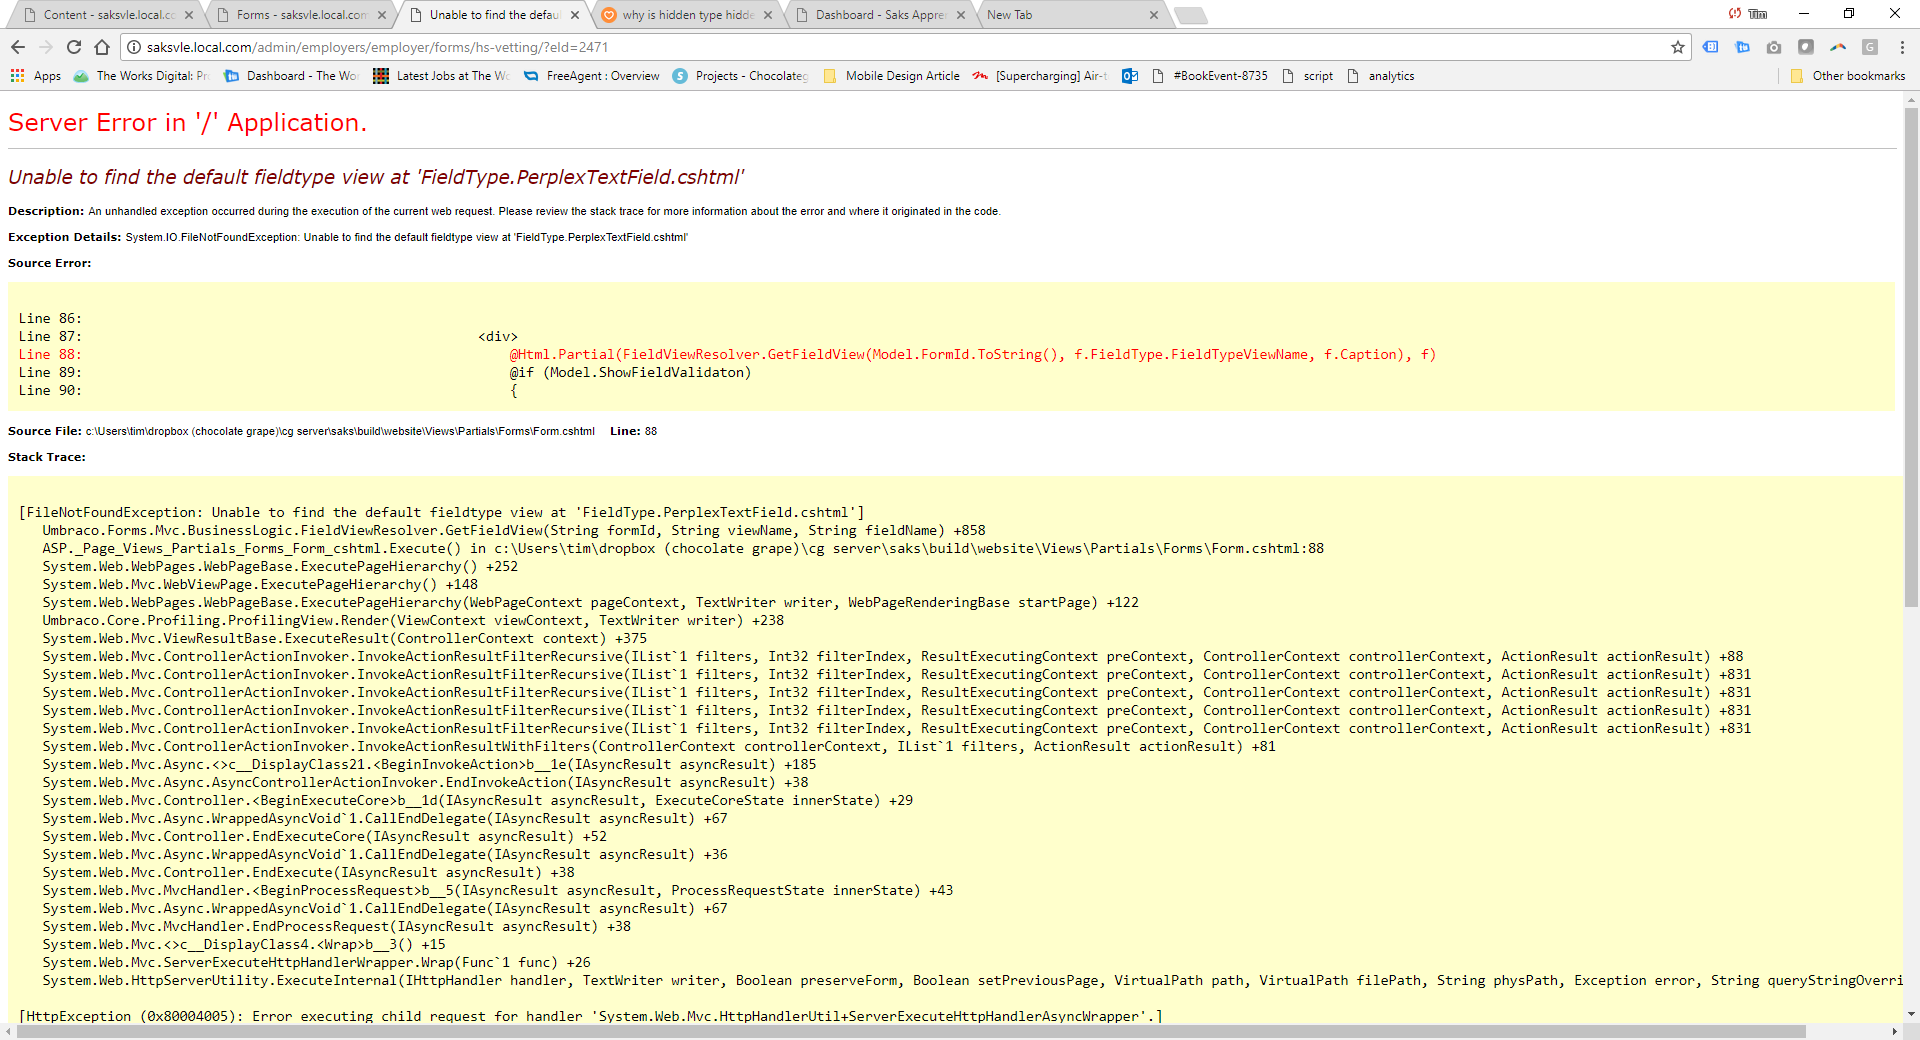Image resolution: width=1920 pixels, height=1040 pixels.
Task: Bookmark this page with the star icon
Action: (x=1678, y=47)
